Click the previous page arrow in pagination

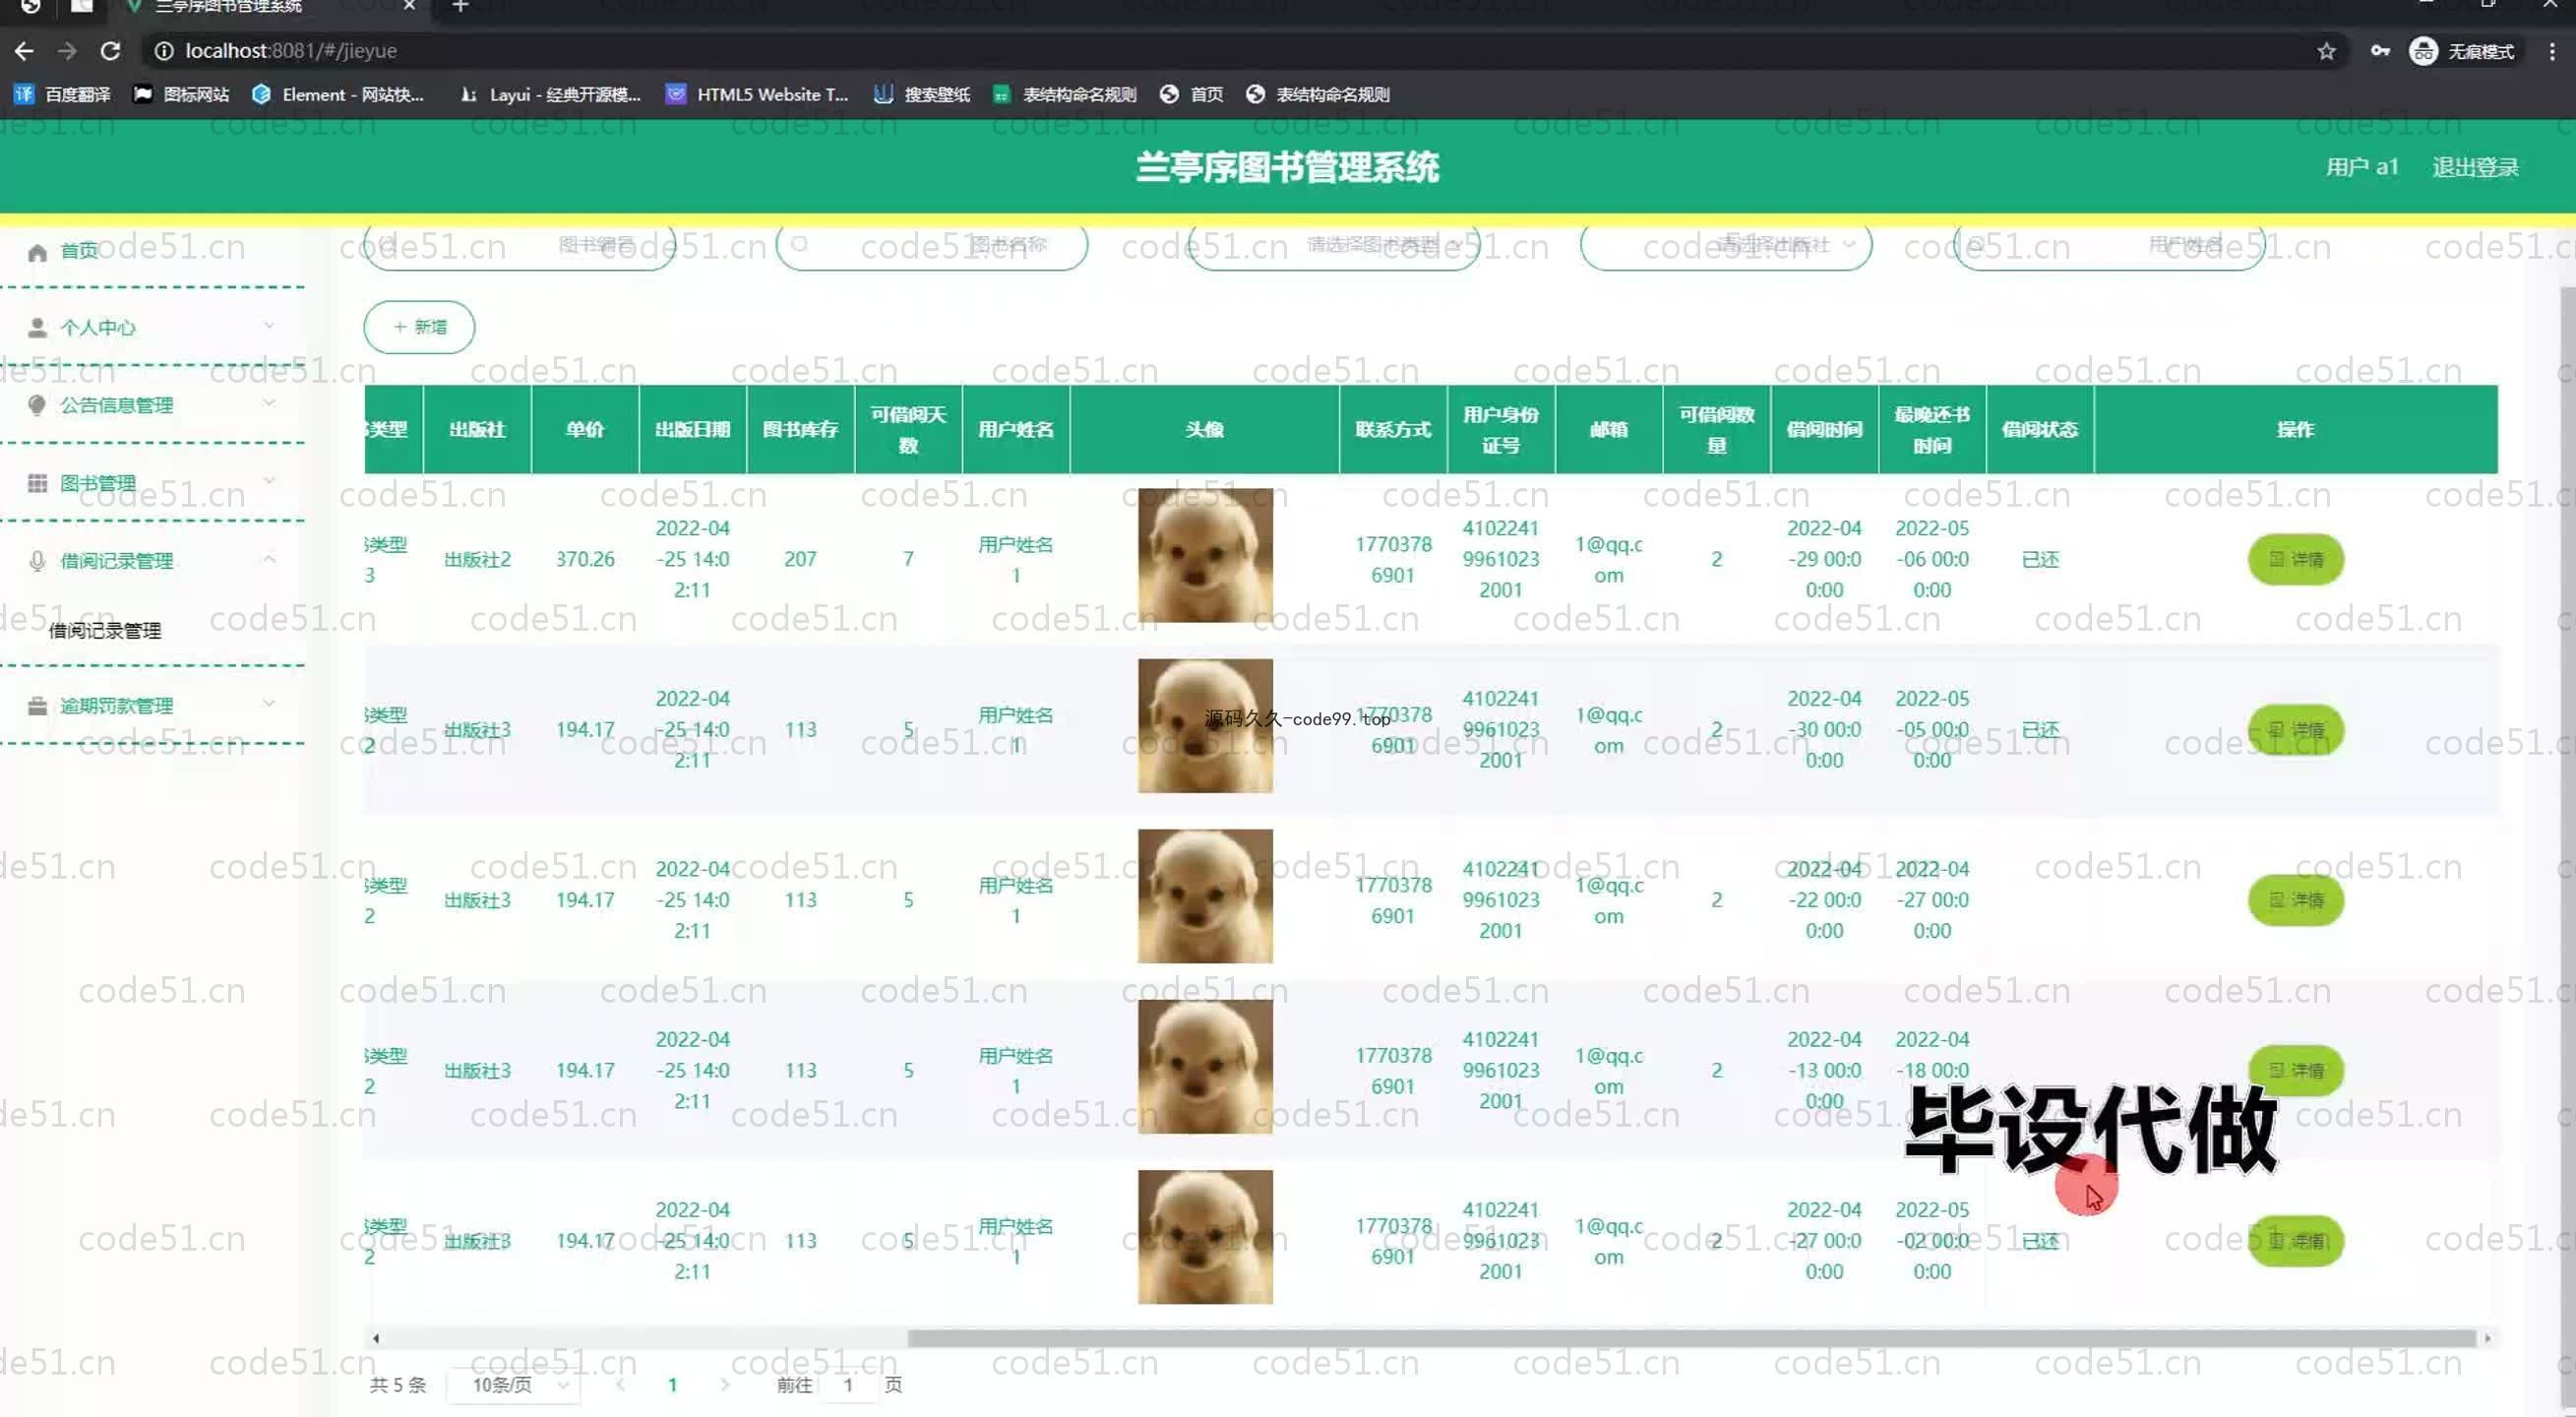coord(621,1385)
